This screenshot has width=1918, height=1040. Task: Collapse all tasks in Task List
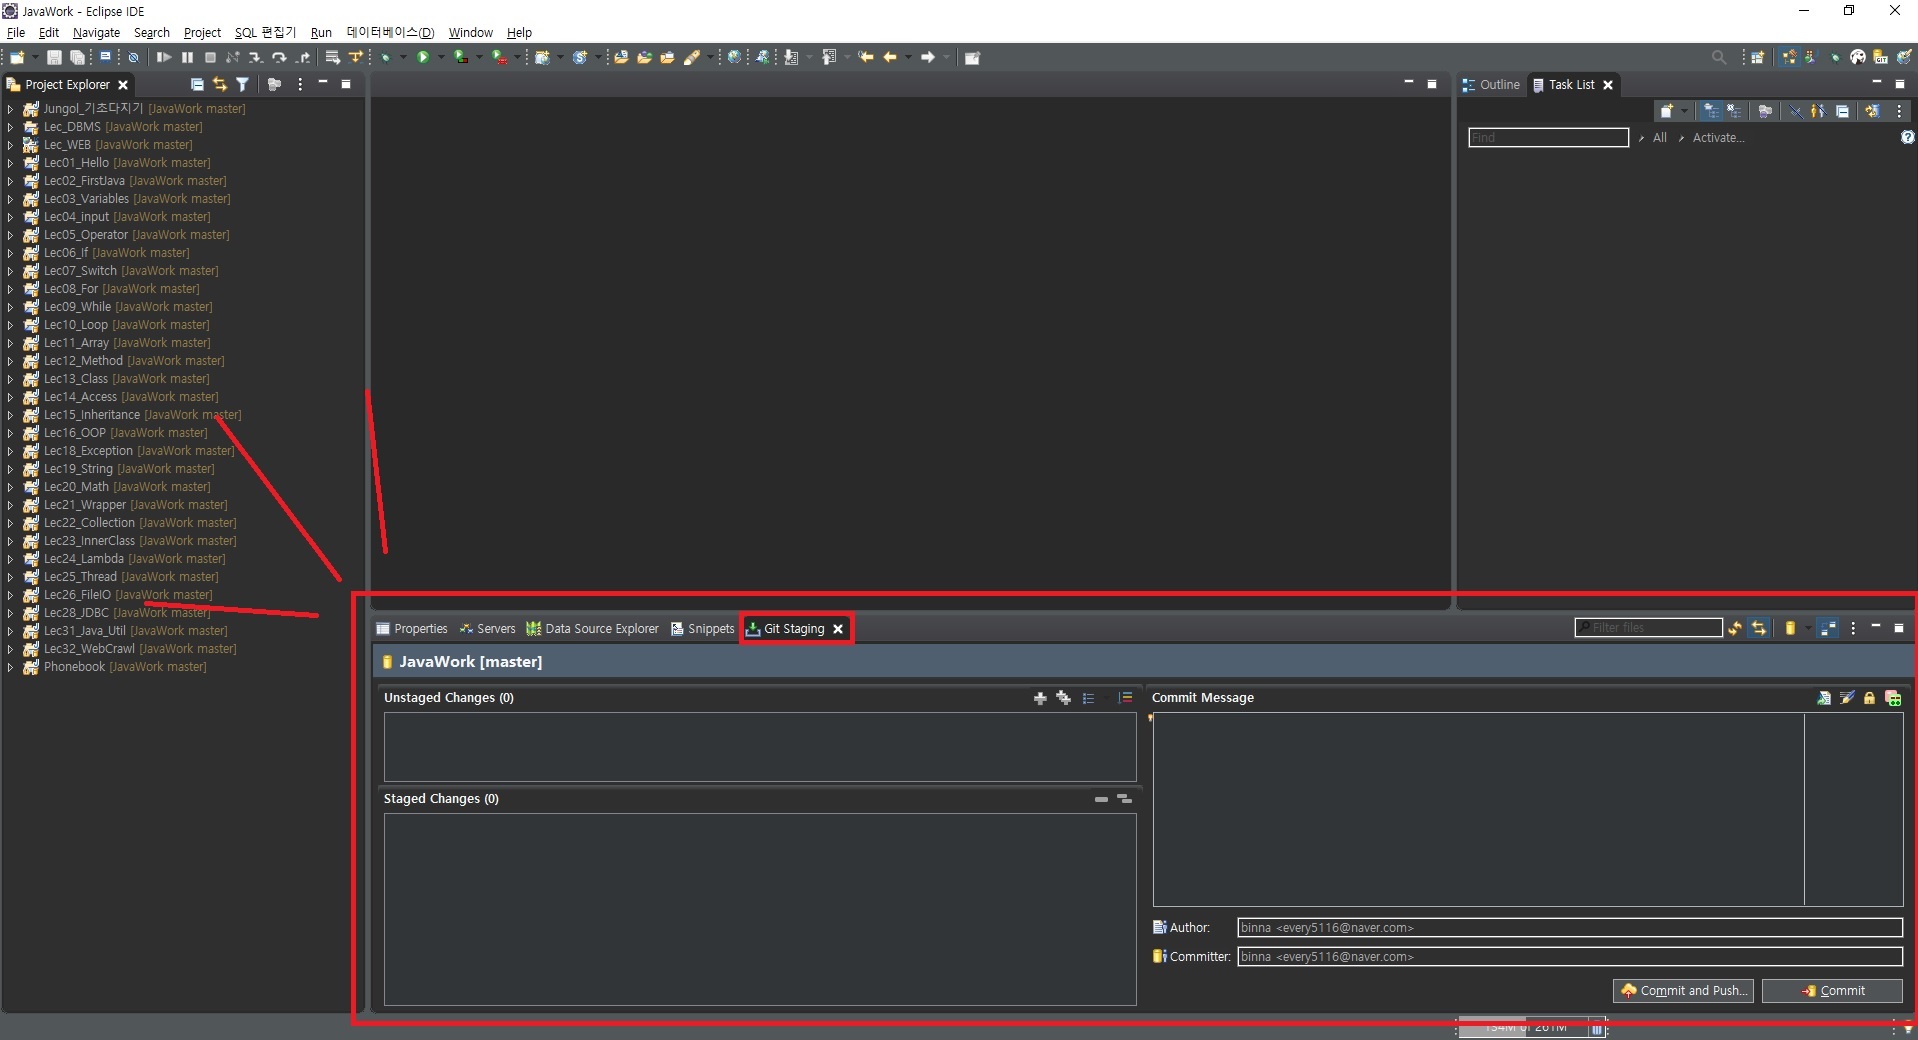1842,111
